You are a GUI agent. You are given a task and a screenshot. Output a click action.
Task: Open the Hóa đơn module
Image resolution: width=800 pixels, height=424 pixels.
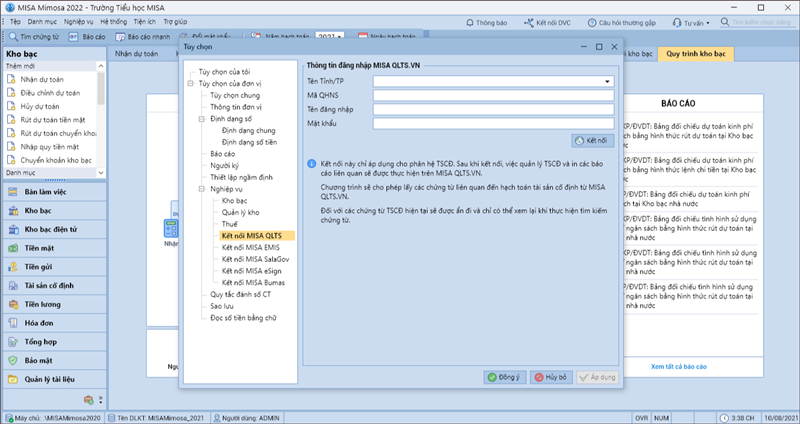(55, 323)
